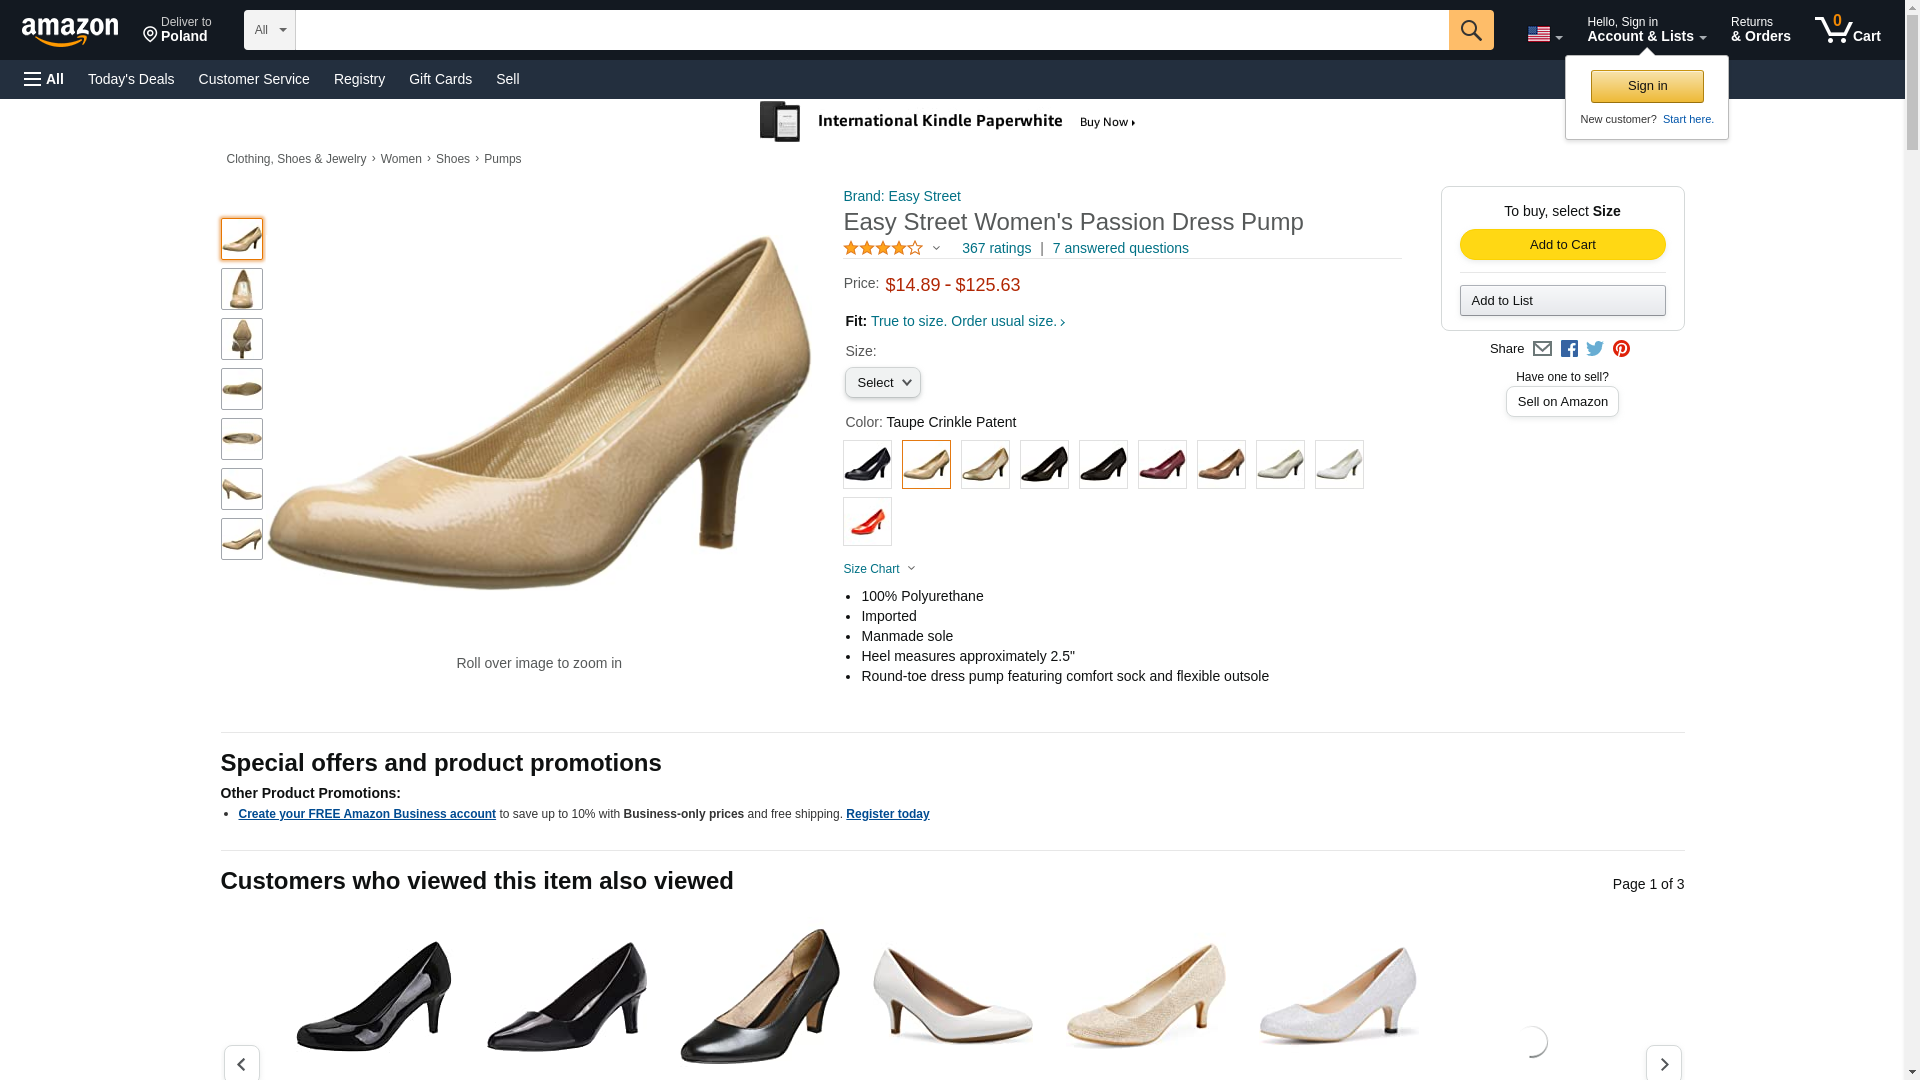Open the 367 ratings link
1920x1080 pixels.
[x=996, y=248]
